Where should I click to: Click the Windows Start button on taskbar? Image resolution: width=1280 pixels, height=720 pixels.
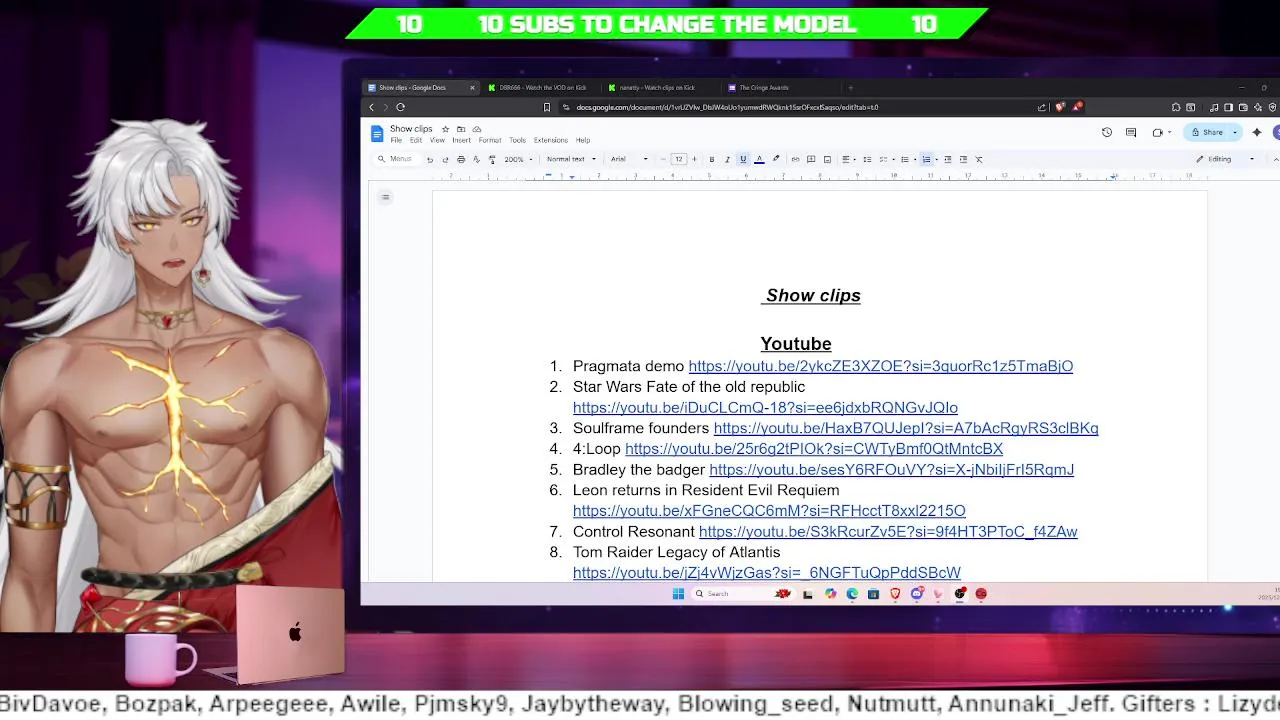(678, 594)
